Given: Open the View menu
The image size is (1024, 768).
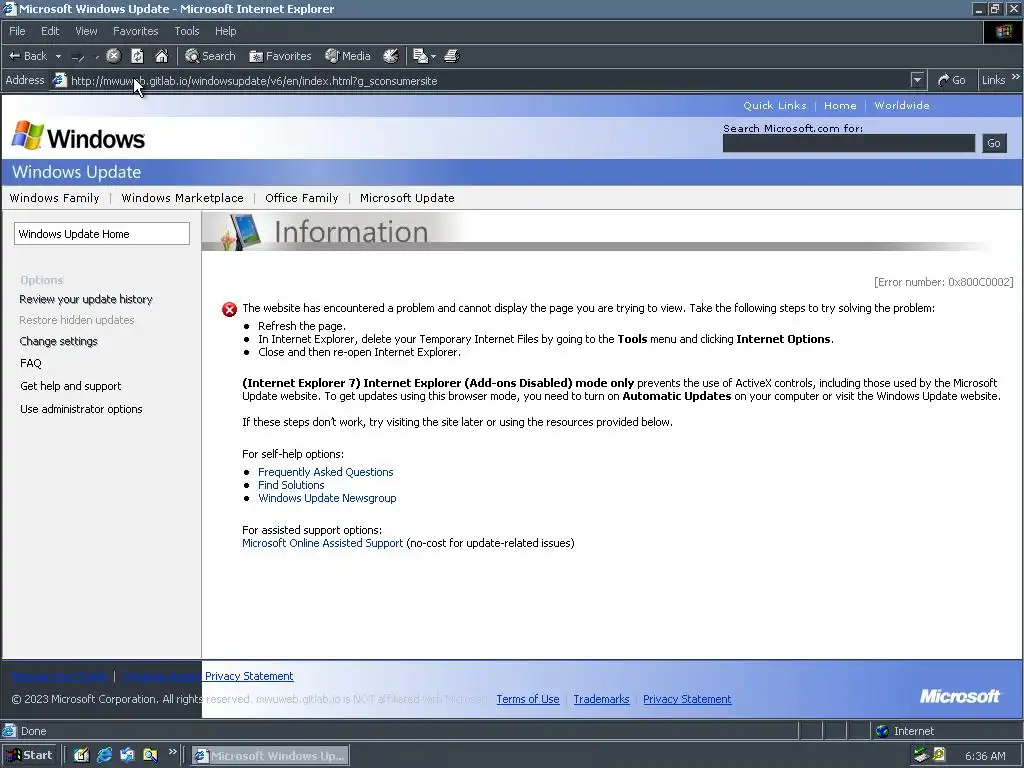Looking at the screenshot, I should (x=86, y=31).
